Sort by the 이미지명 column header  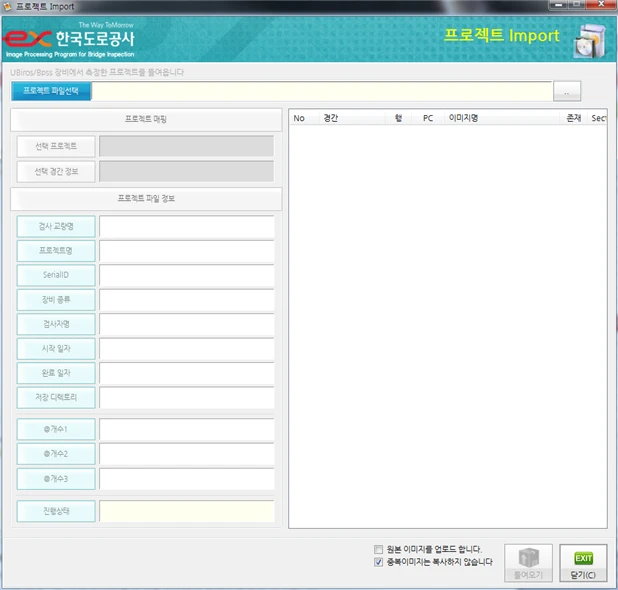click(502, 118)
